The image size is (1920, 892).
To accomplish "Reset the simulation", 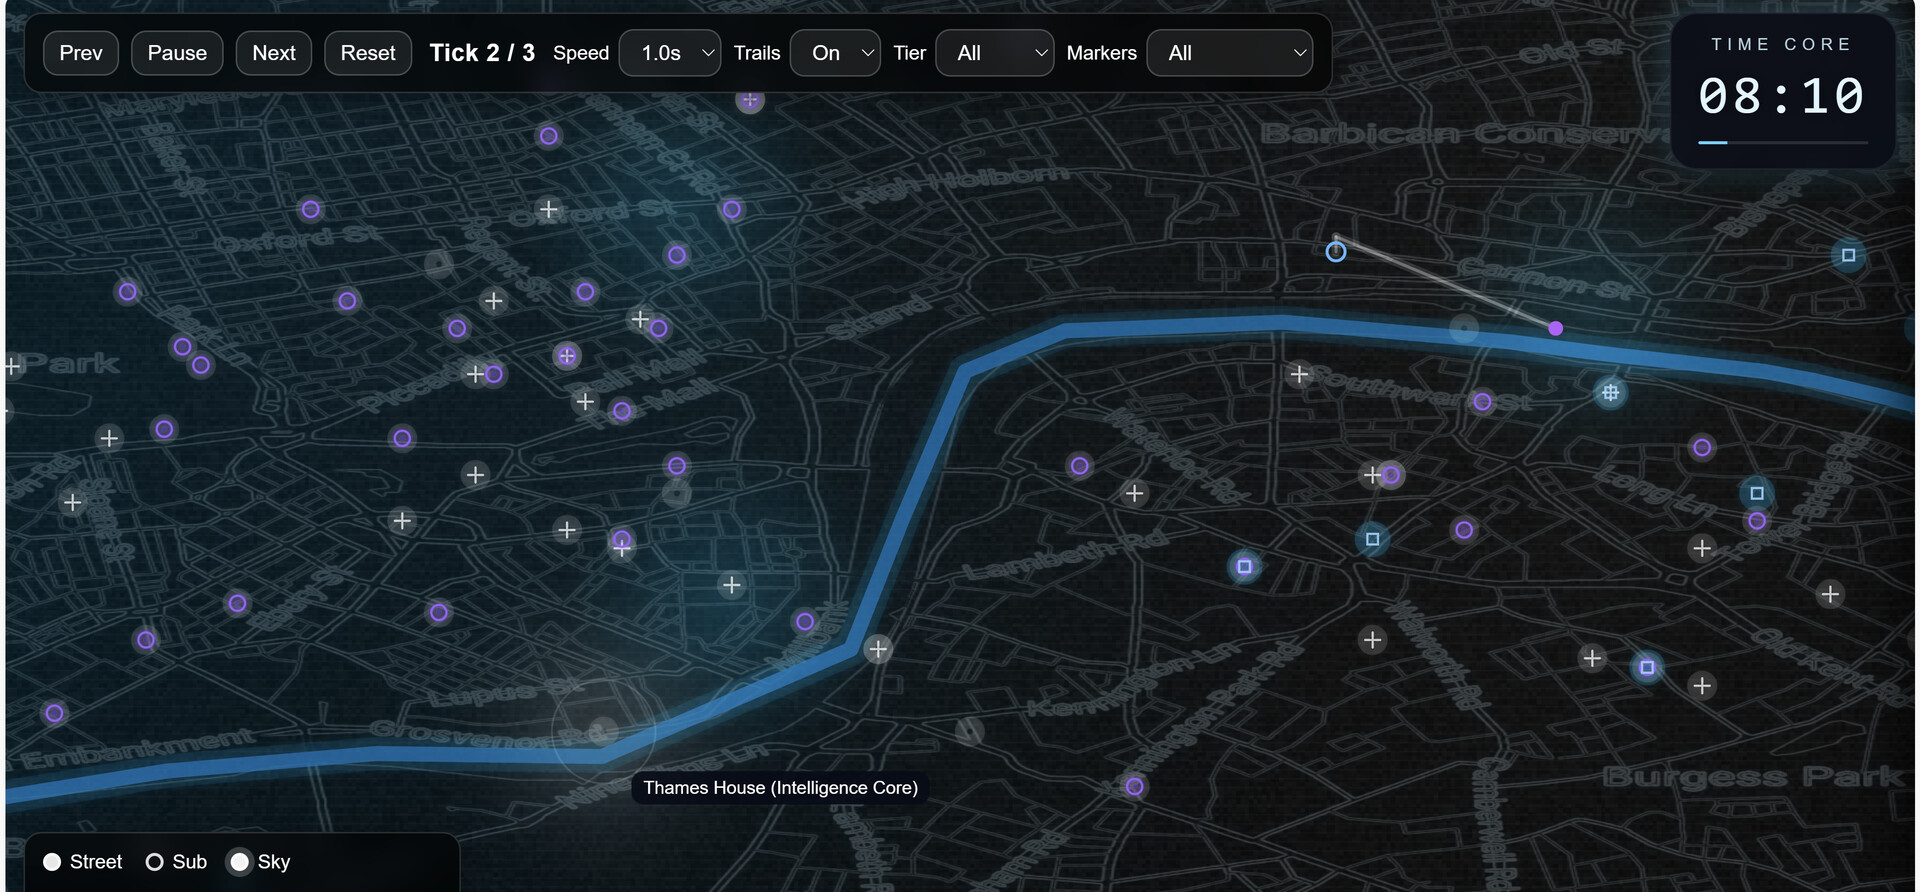I will pos(368,53).
